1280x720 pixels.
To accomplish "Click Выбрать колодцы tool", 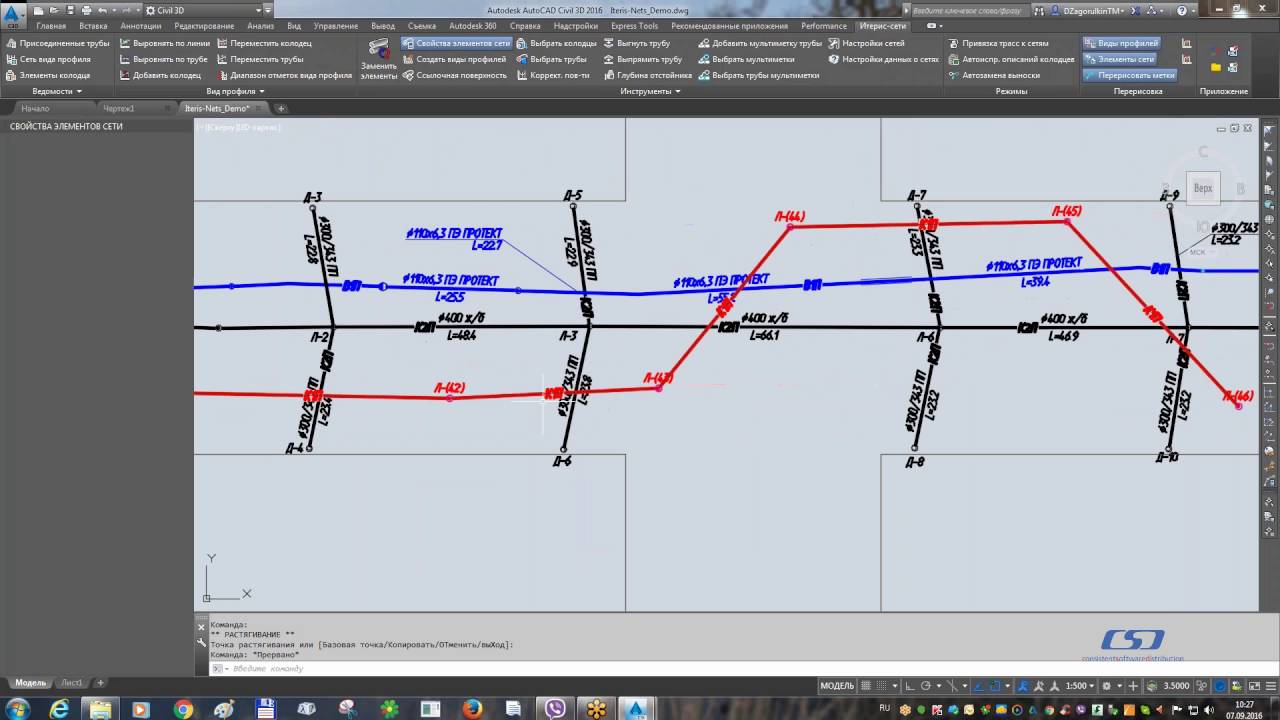I will [x=556, y=43].
